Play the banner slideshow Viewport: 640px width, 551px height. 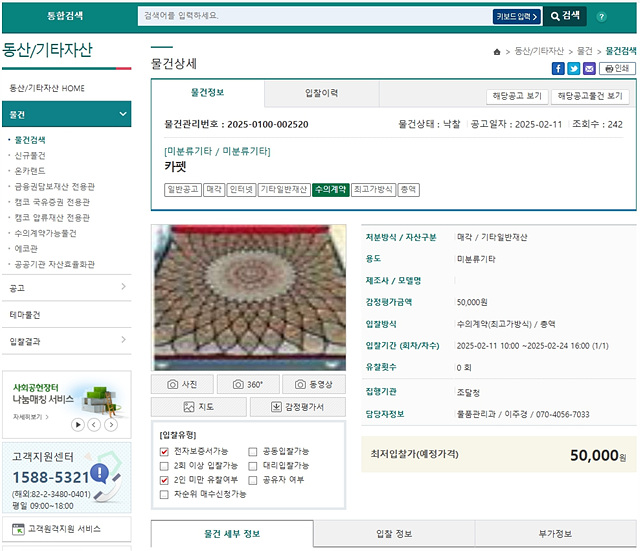coord(78,425)
